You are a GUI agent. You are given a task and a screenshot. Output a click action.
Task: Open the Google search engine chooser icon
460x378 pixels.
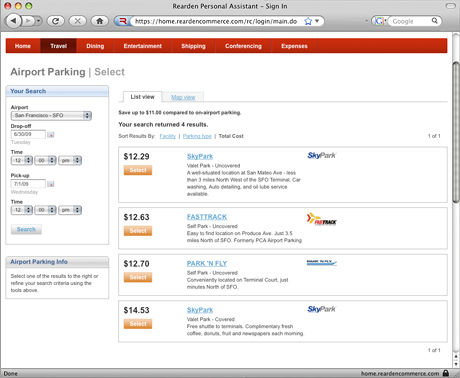tap(380, 21)
